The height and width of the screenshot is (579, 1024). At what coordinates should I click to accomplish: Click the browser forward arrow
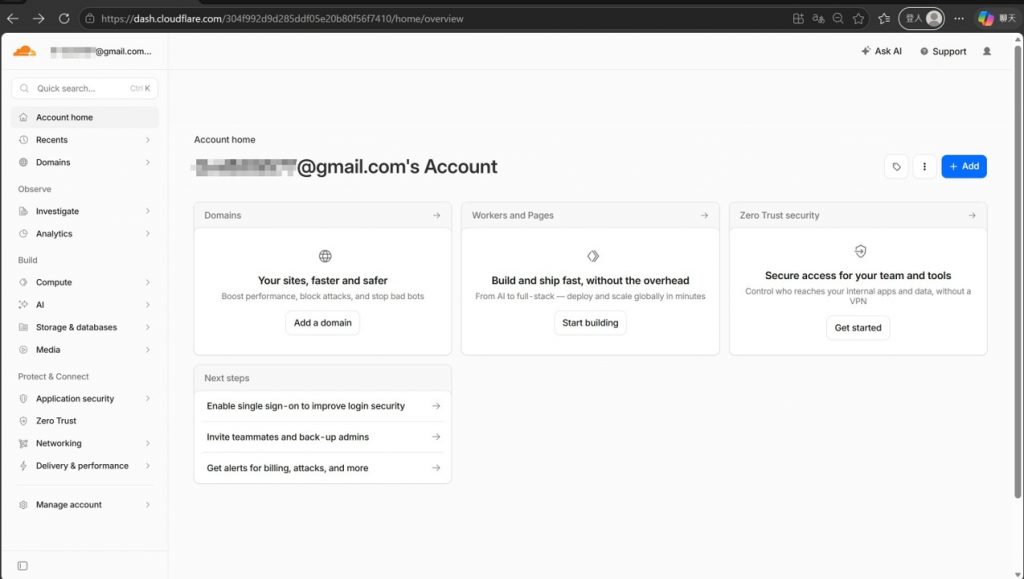click(39, 18)
